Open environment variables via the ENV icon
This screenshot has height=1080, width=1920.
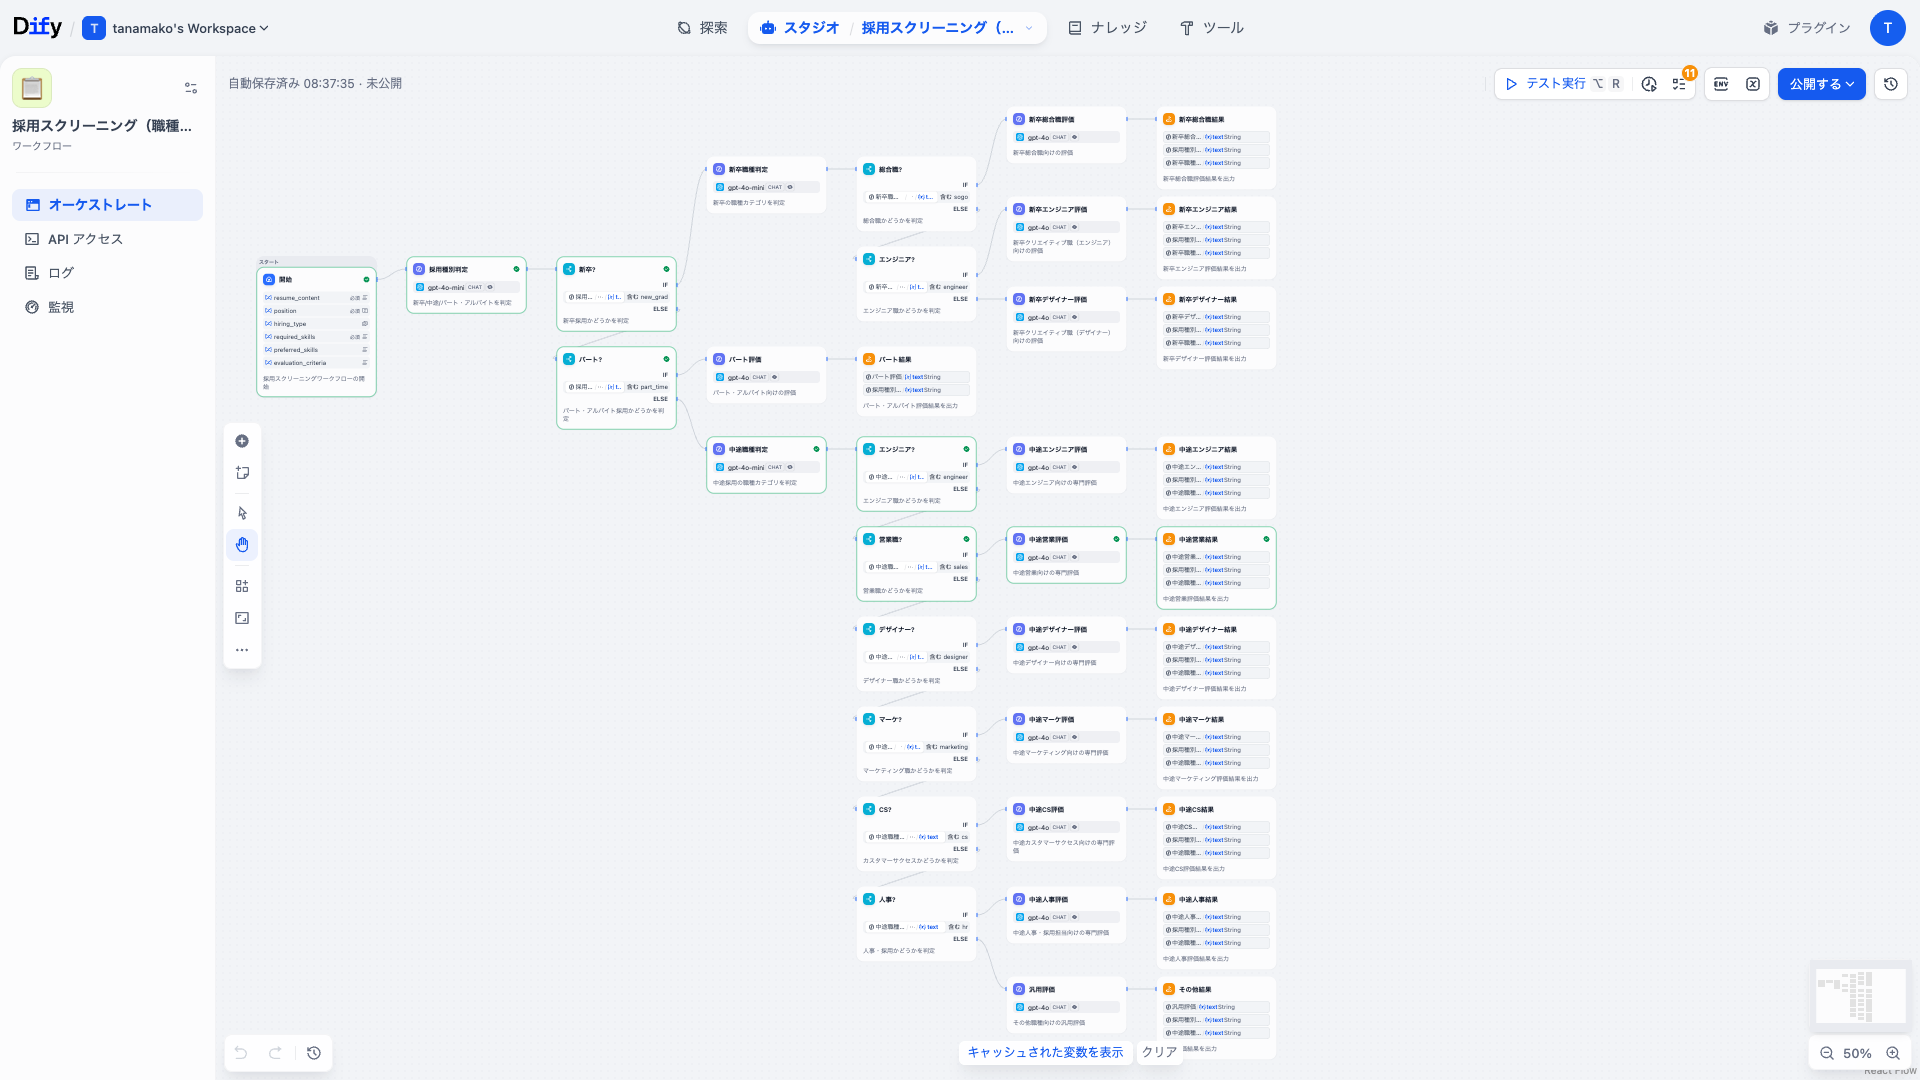1721,84
